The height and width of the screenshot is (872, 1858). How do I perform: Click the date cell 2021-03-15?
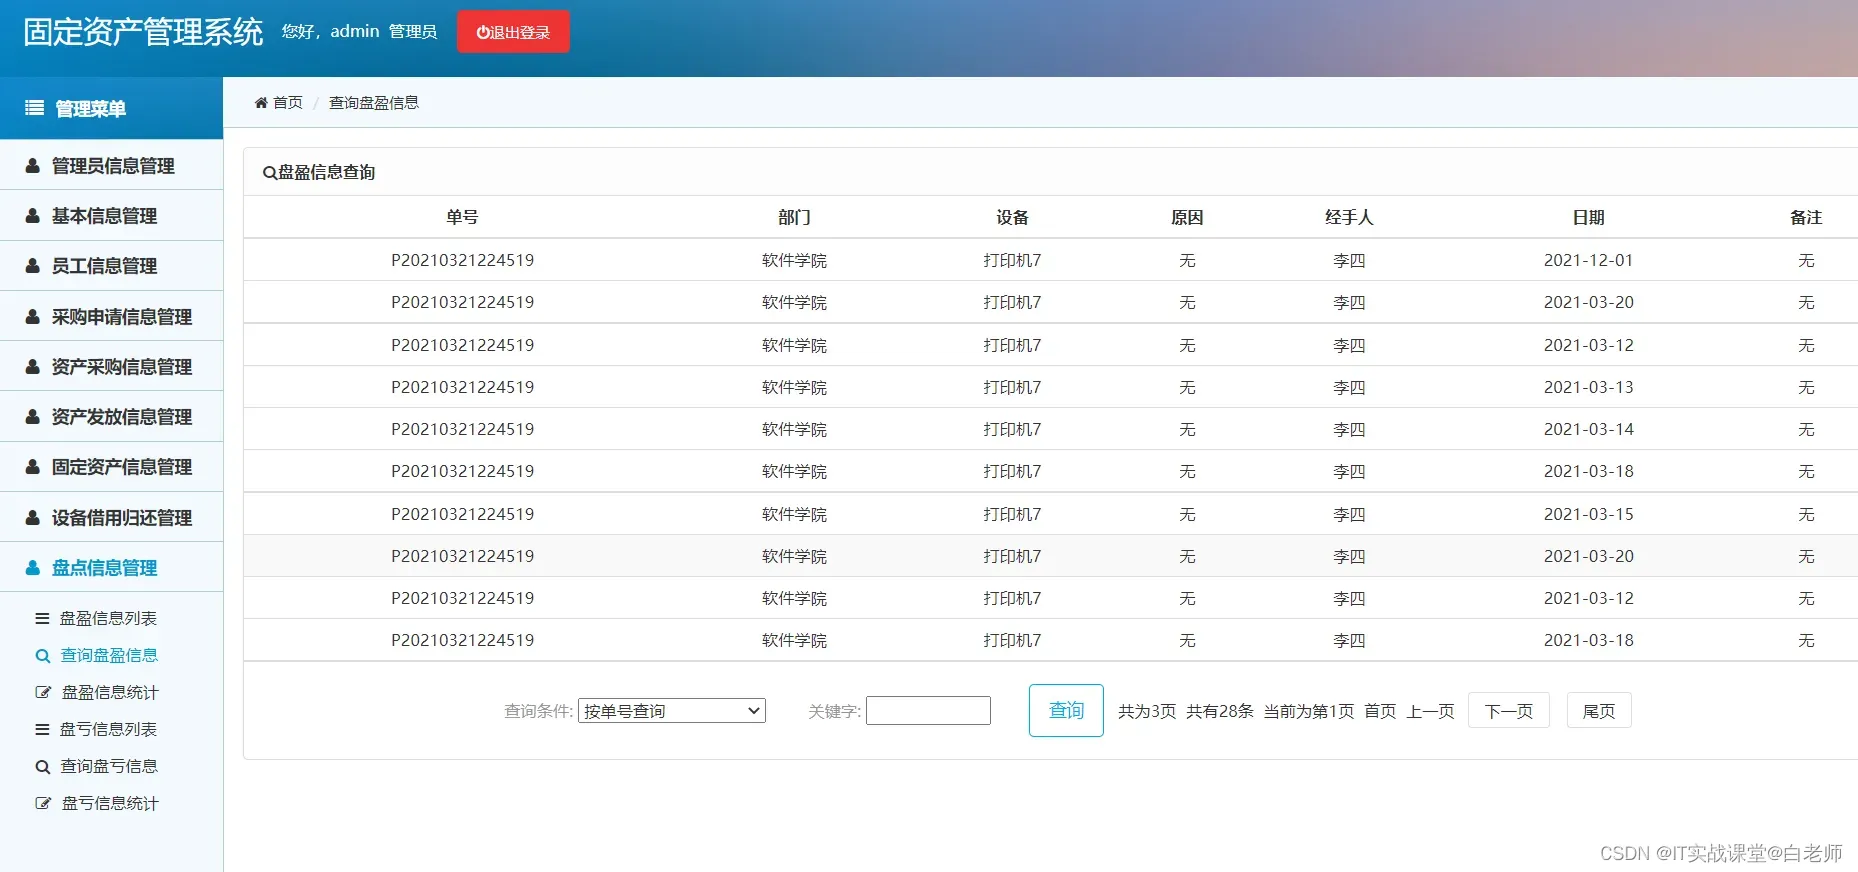1588,514
